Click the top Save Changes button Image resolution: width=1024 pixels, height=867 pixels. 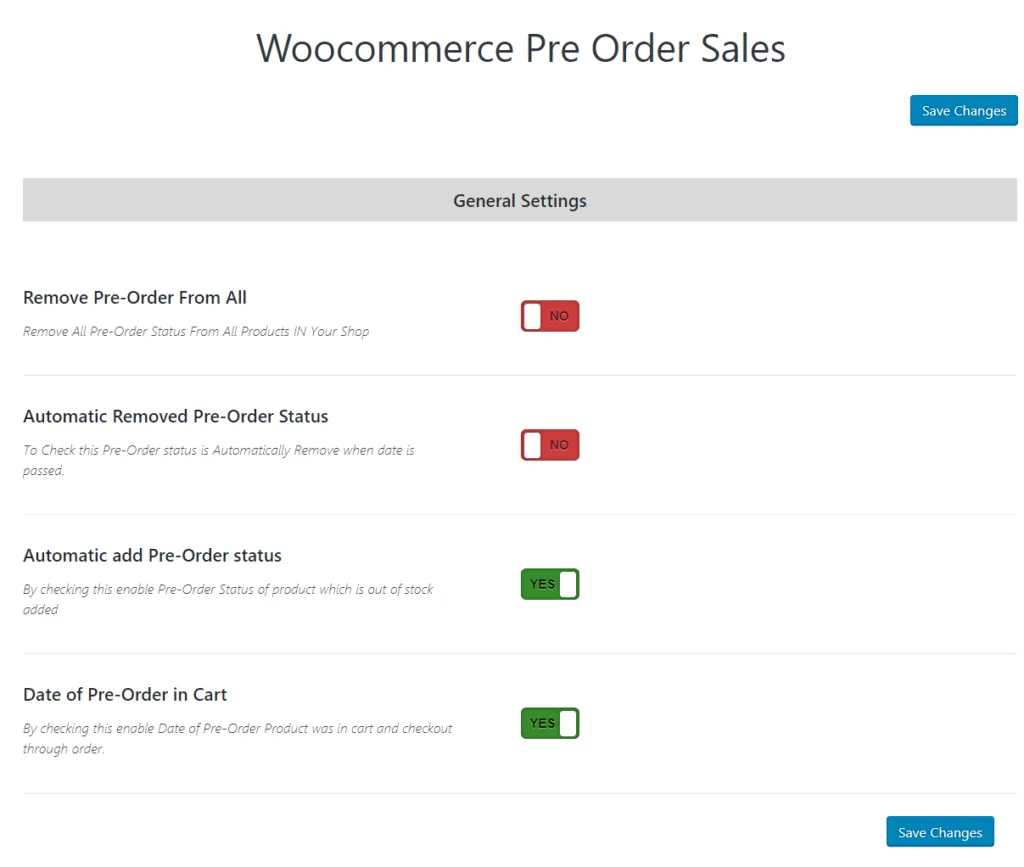coord(963,111)
